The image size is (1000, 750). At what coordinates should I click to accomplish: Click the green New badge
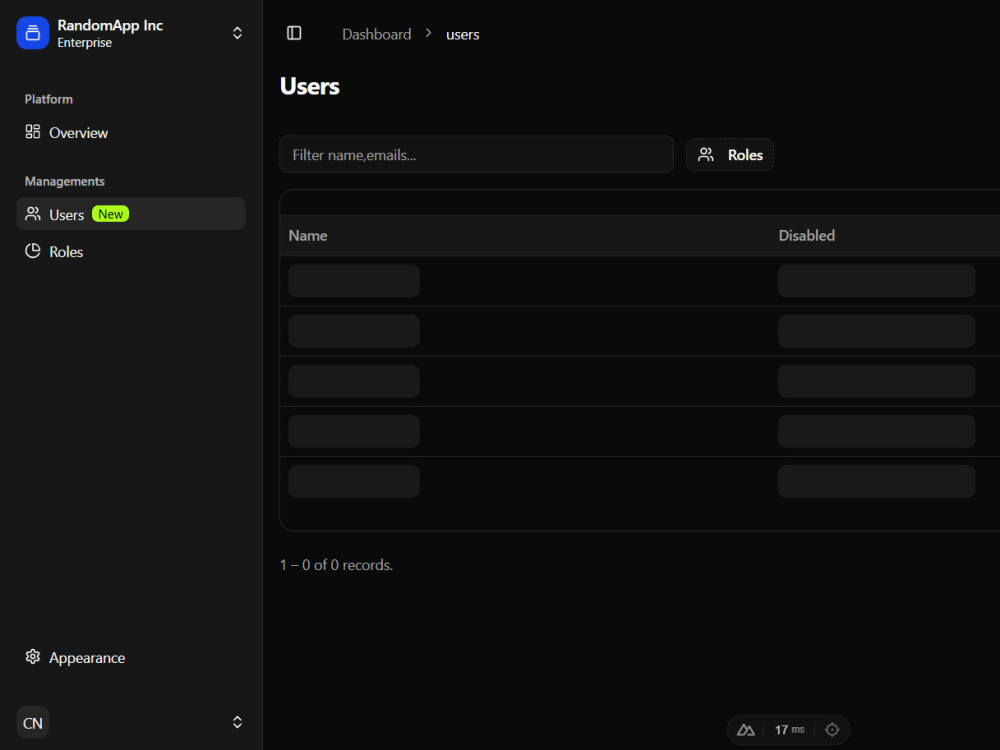pyautogui.click(x=110, y=214)
